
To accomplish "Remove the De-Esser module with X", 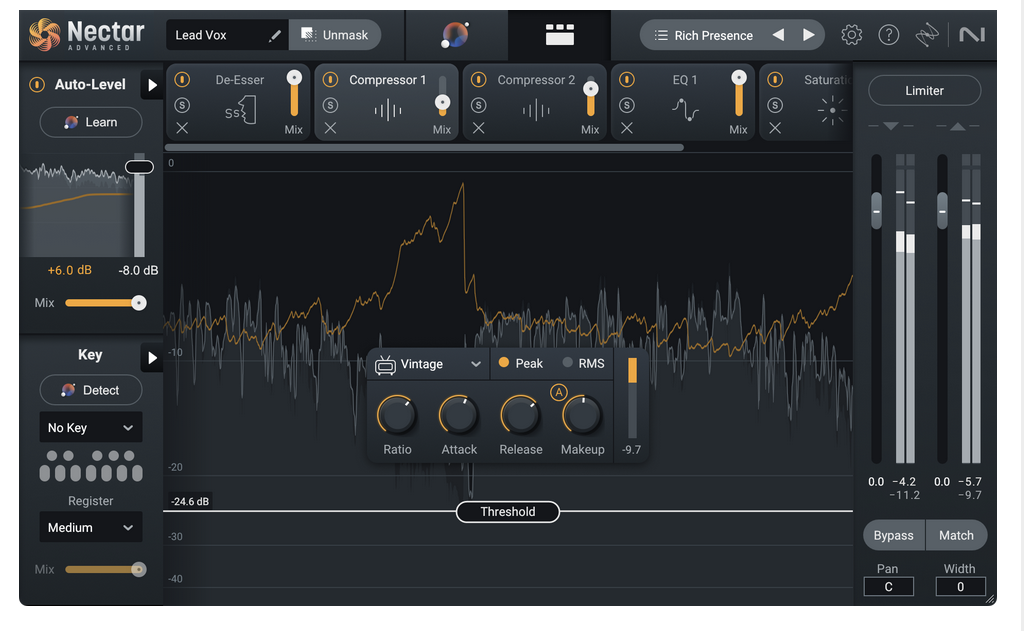I will pos(182,129).
